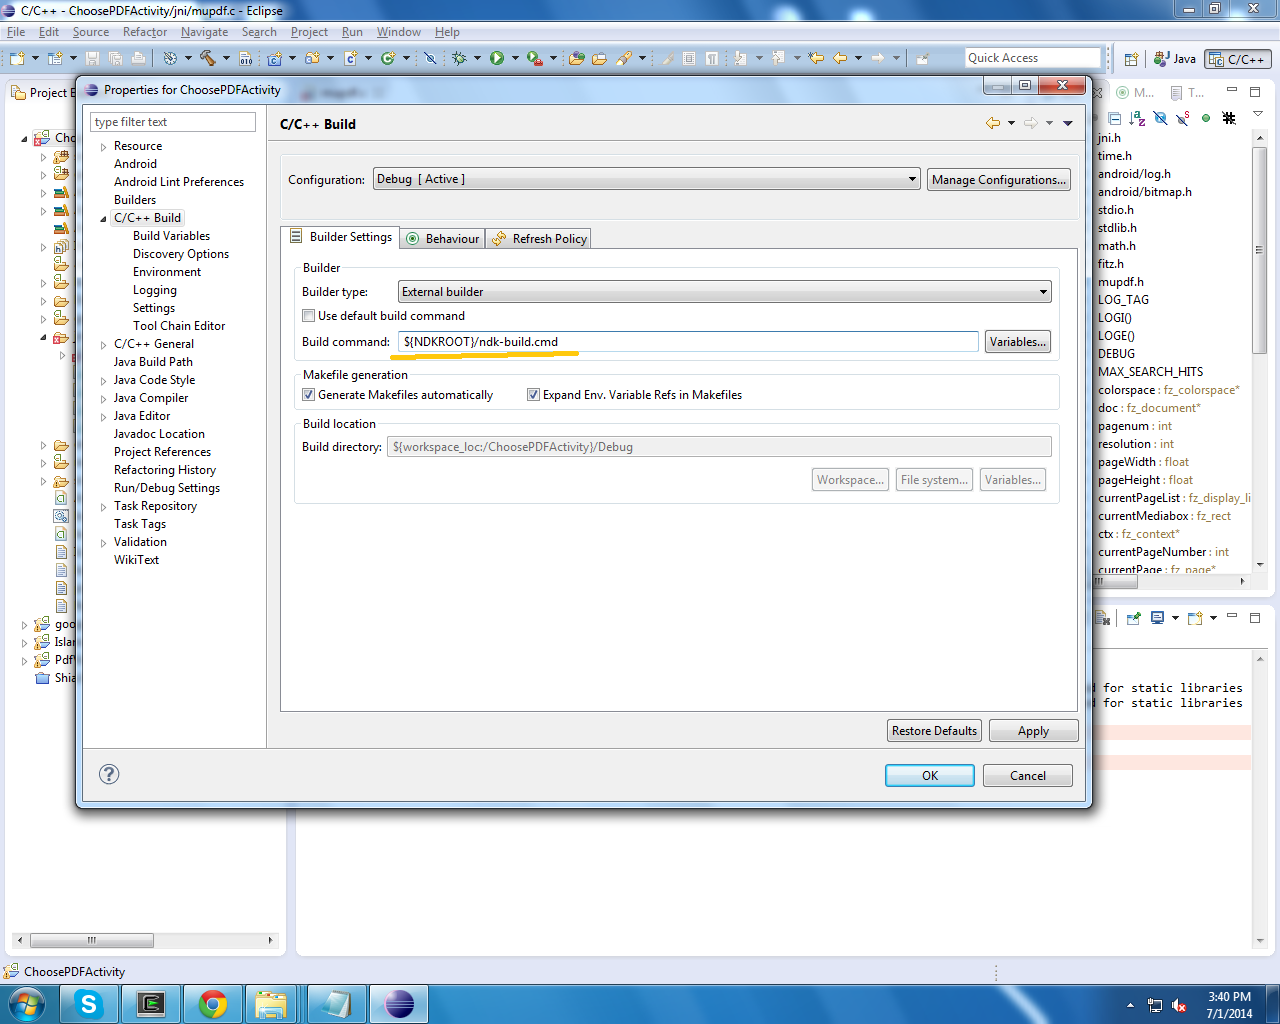The image size is (1280, 1024).
Task: Click OK to confirm properties
Action: click(930, 775)
